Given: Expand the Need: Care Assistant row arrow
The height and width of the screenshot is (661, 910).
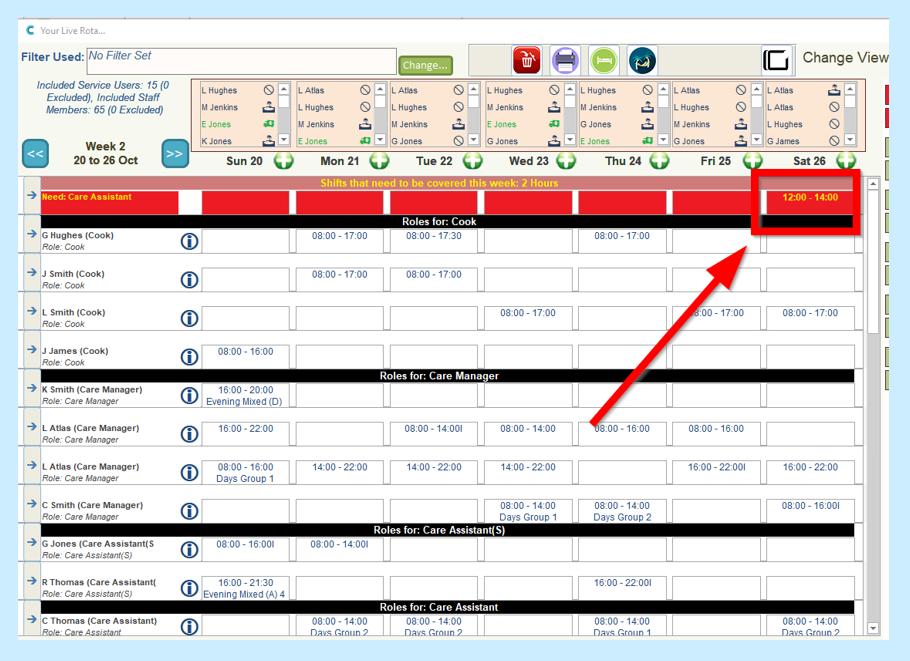Looking at the screenshot, I should (x=31, y=196).
